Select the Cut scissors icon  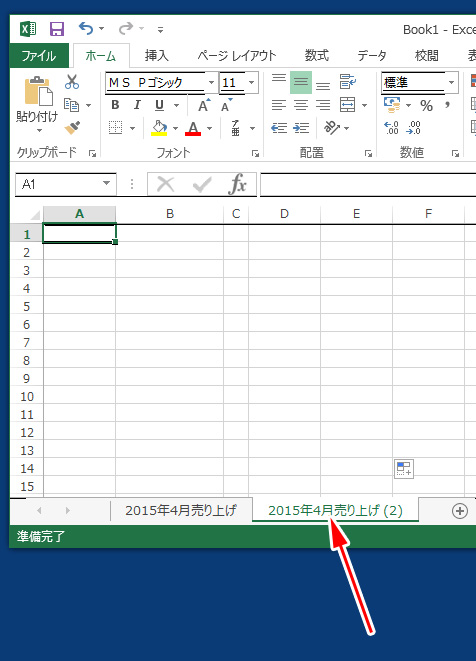tap(72, 82)
